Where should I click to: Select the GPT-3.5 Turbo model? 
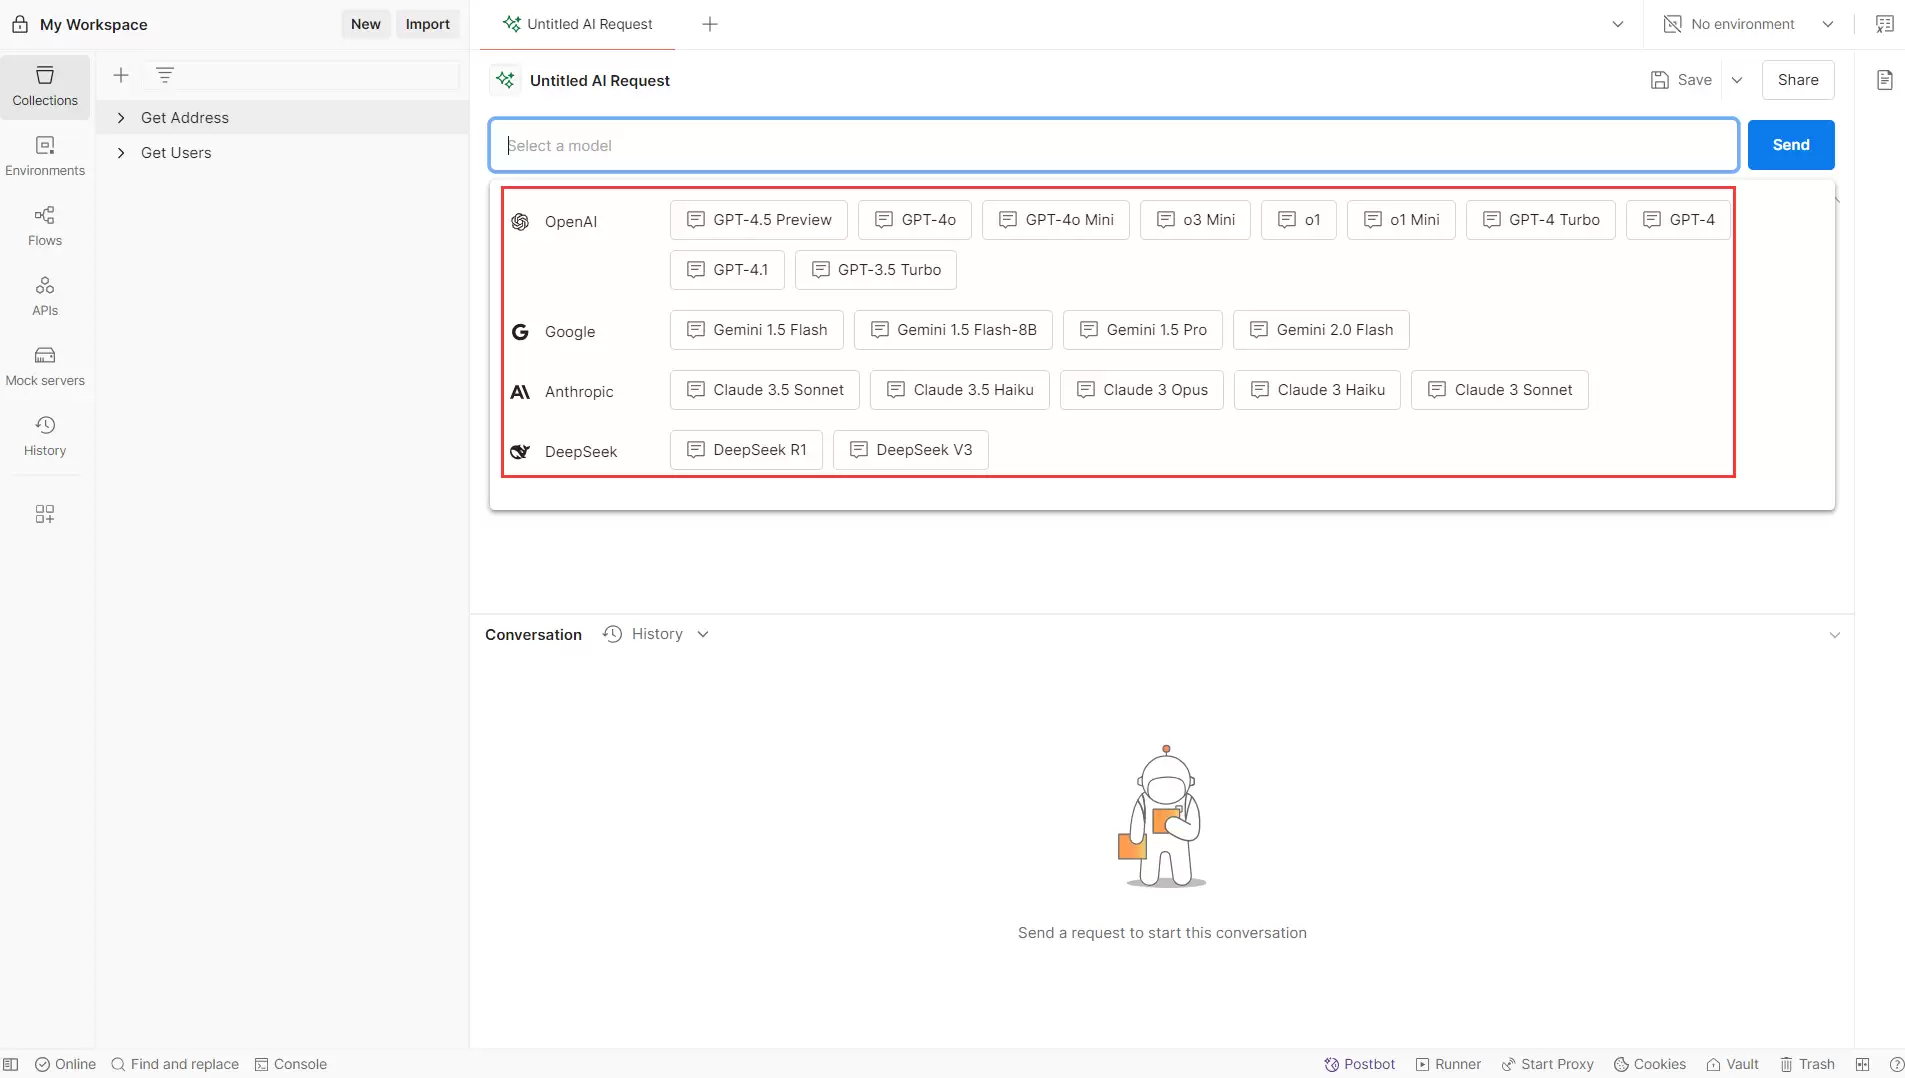point(876,270)
